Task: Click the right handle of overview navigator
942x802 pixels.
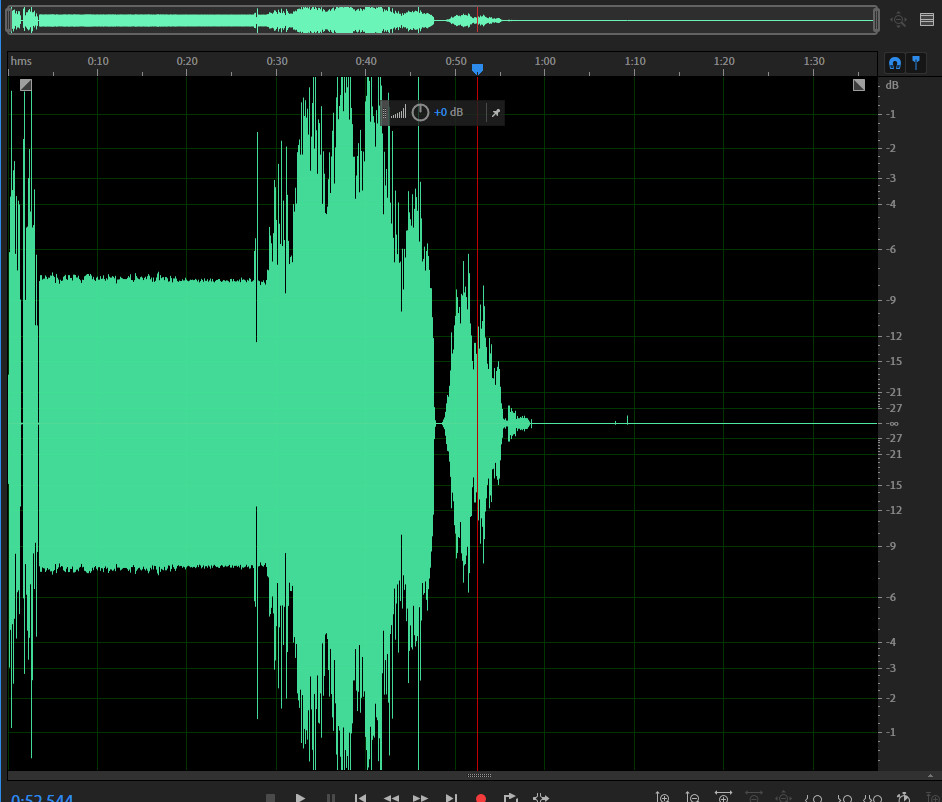Action: 877,20
